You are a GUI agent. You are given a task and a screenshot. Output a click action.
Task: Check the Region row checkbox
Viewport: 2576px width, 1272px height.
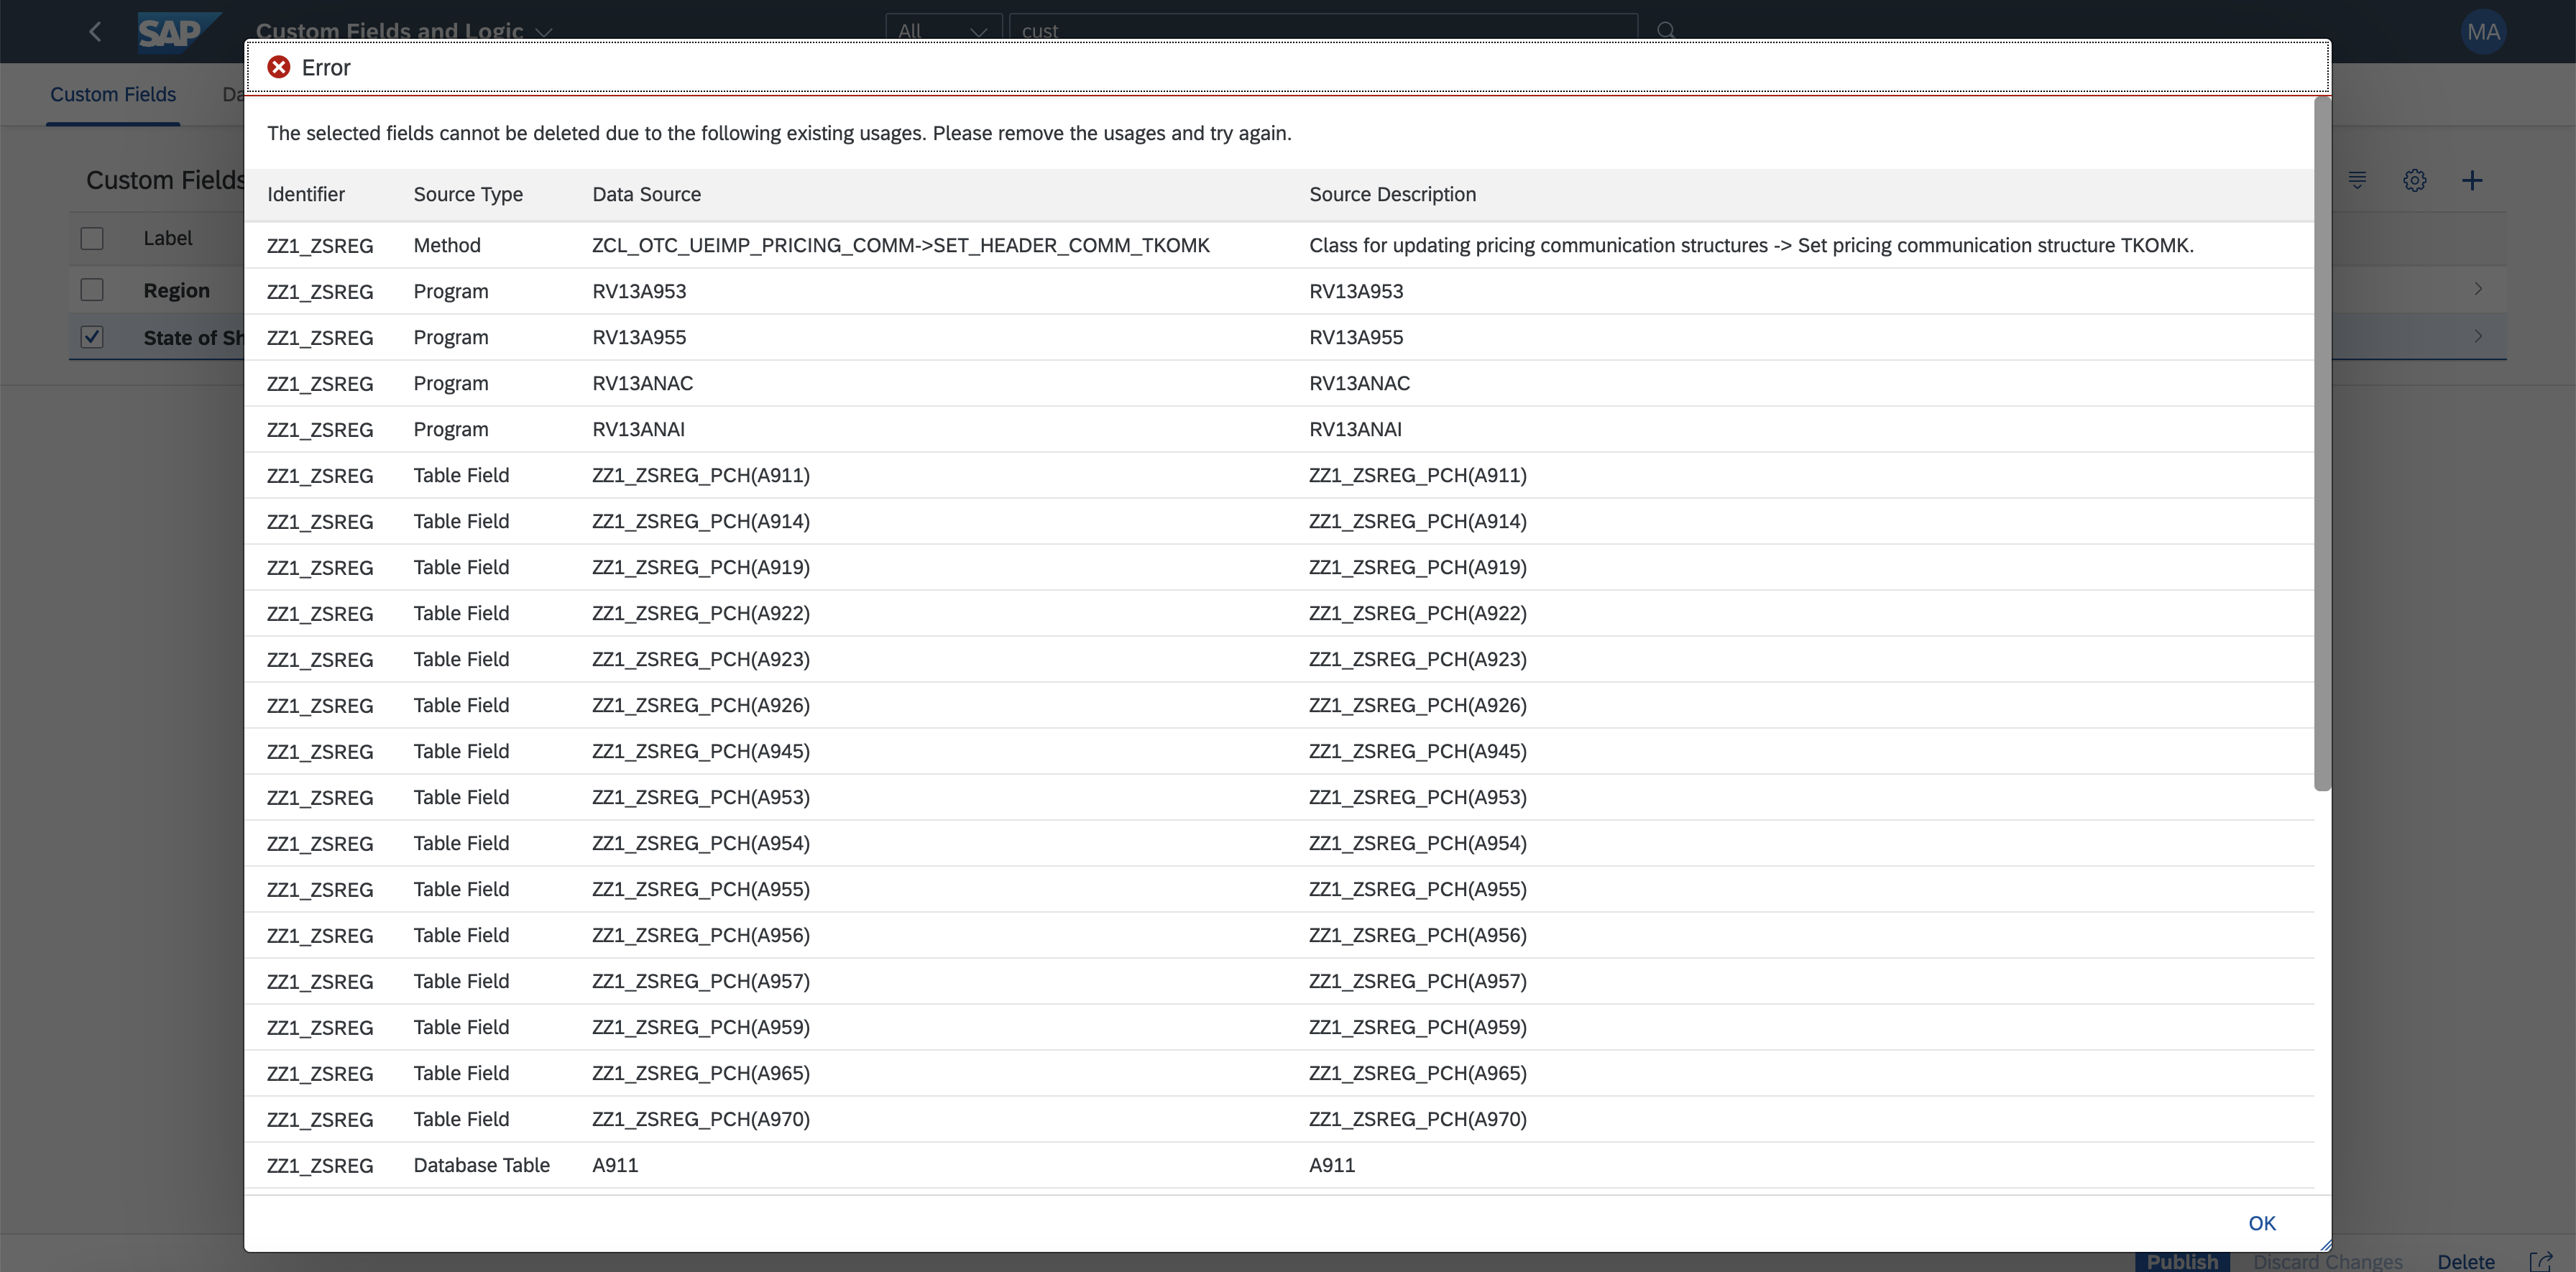92,290
